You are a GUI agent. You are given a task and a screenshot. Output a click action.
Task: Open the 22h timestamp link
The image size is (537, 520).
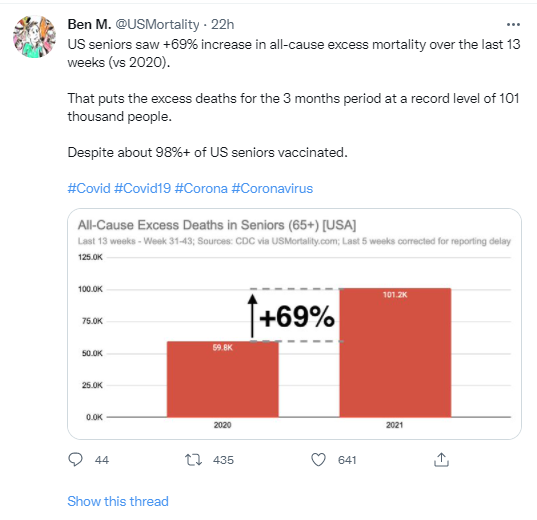[x=222, y=24]
